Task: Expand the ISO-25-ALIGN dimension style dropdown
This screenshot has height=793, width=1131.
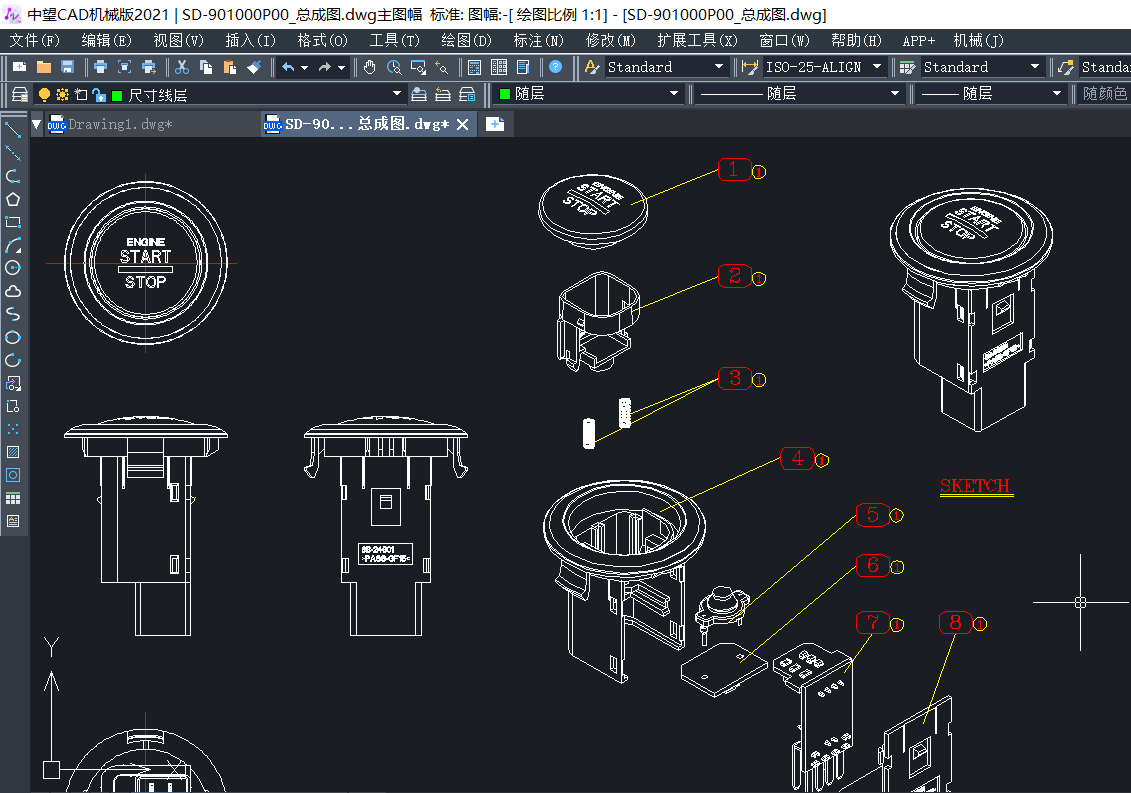Action: 877,67
